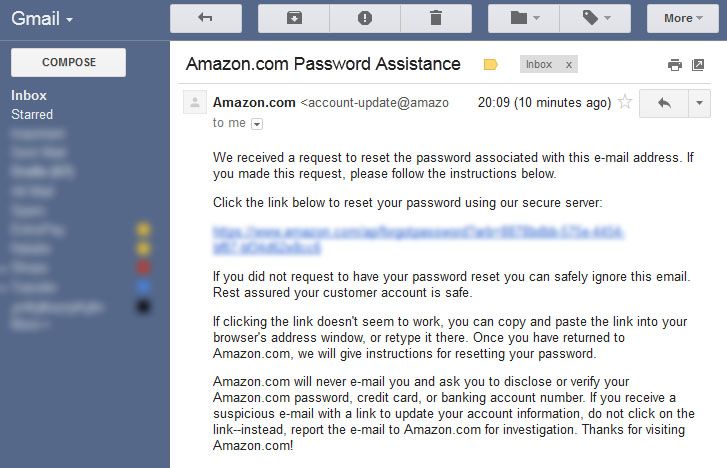Viewport: 727px width, 468px height.
Task: Click the COMPOSE button
Action: point(69,63)
